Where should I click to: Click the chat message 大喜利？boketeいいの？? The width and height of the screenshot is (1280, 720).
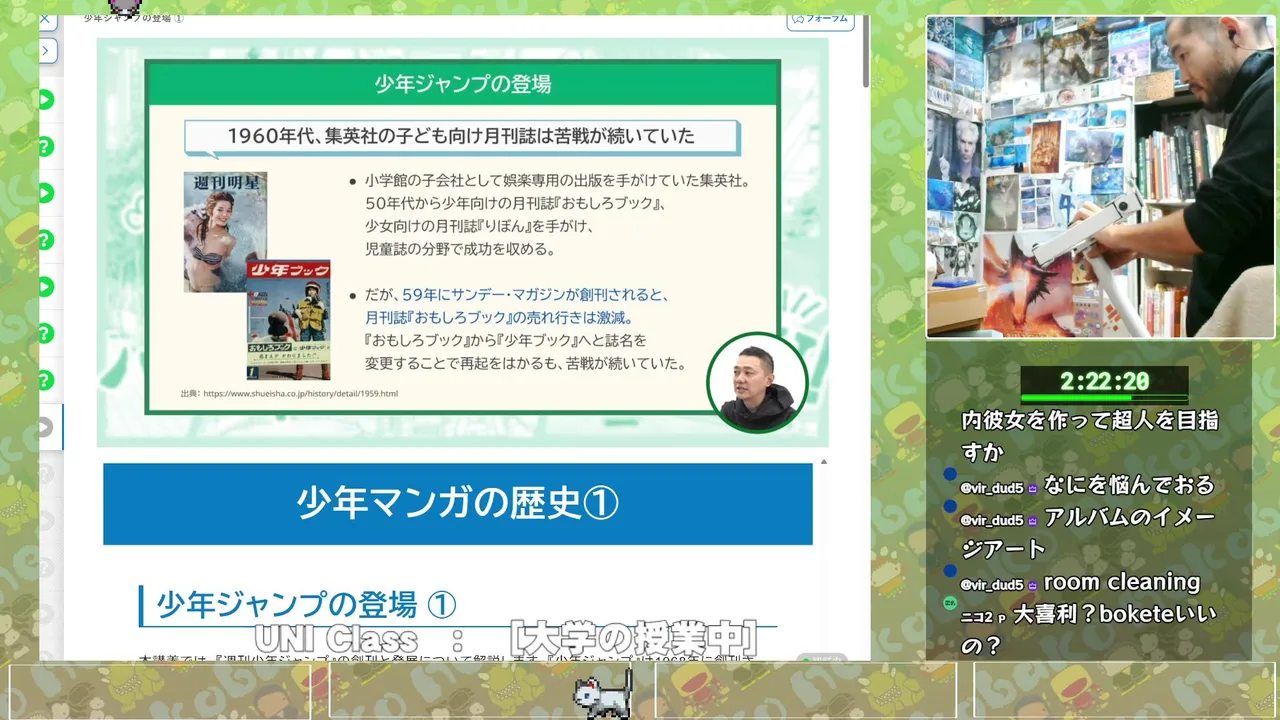(x=1088, y=630)
